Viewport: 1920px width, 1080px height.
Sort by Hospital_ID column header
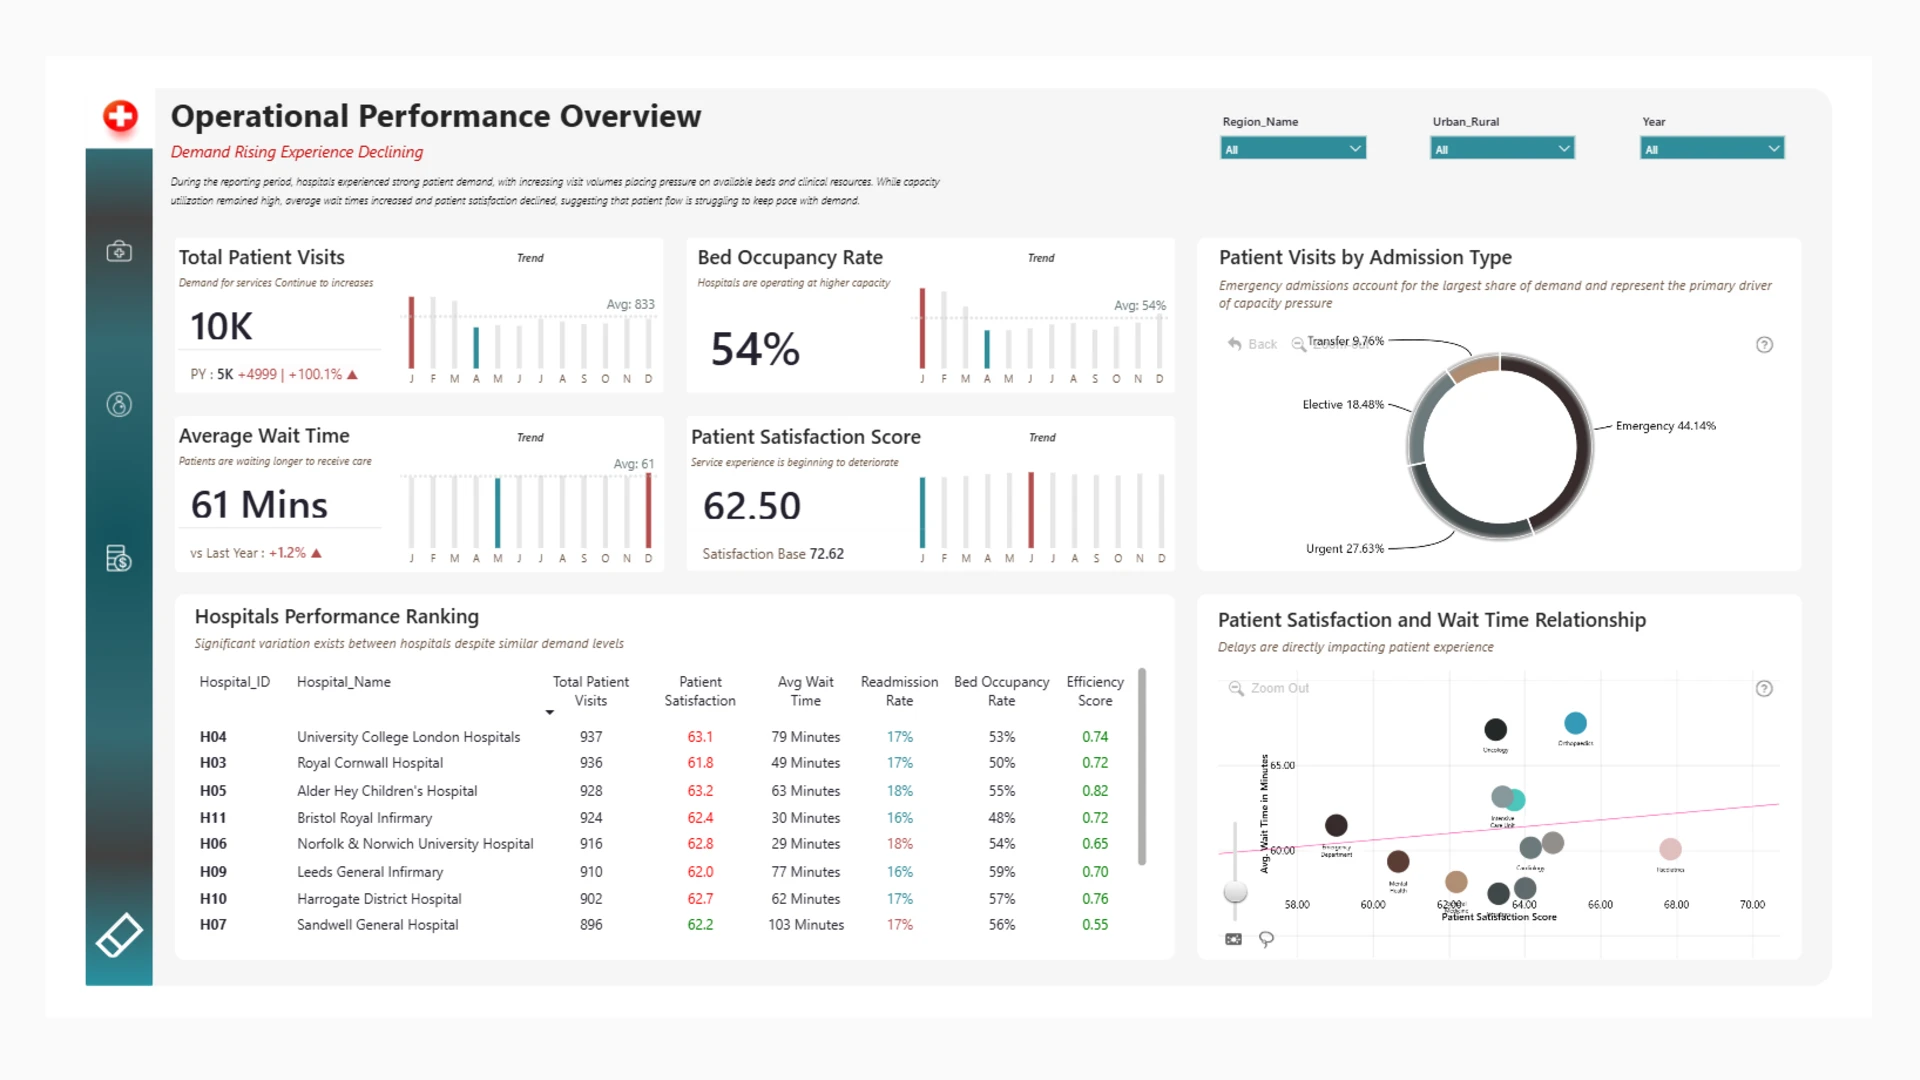click(234, 682)
